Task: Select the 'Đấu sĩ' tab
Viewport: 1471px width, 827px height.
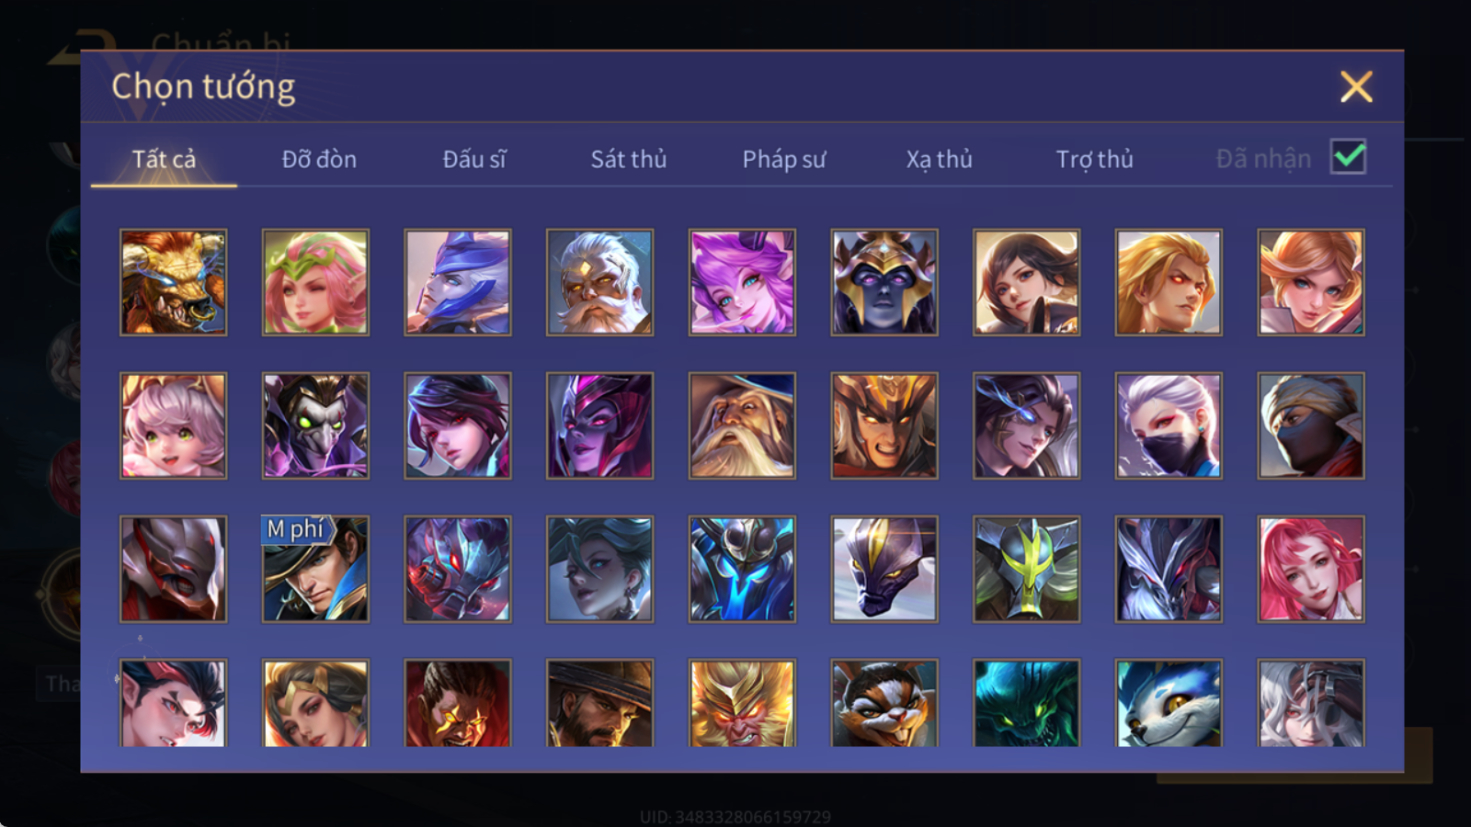Action: point(474,159)
